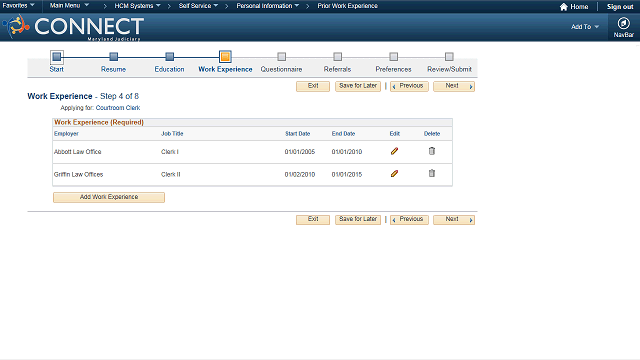Click the top Save for Later button

pos(358,86)
